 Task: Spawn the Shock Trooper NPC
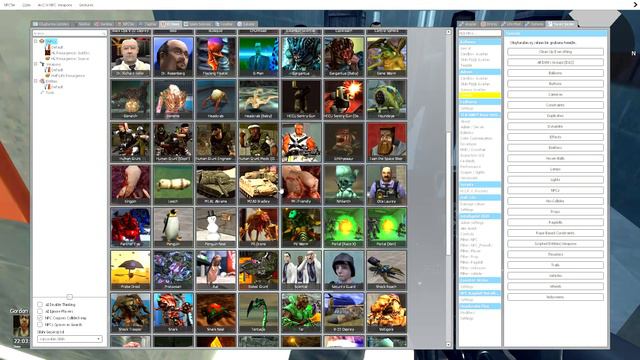pos(131,313)
